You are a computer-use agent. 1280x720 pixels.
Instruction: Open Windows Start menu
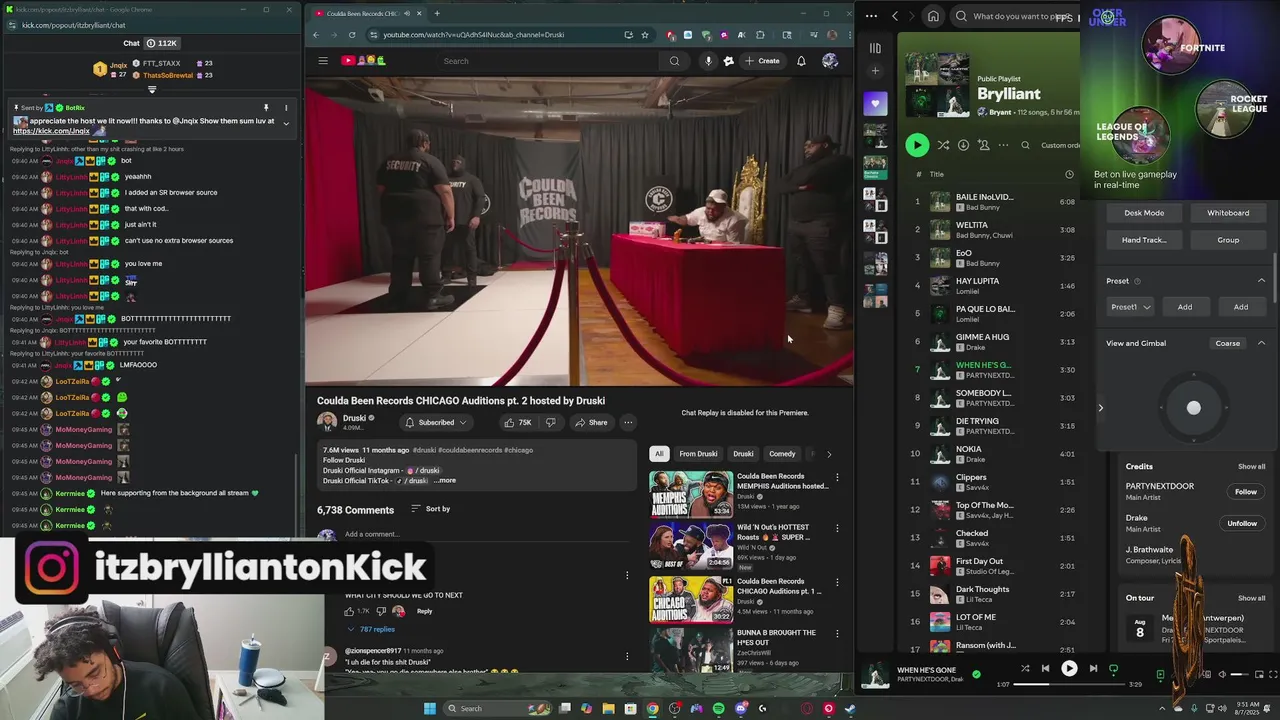(430, 709)
